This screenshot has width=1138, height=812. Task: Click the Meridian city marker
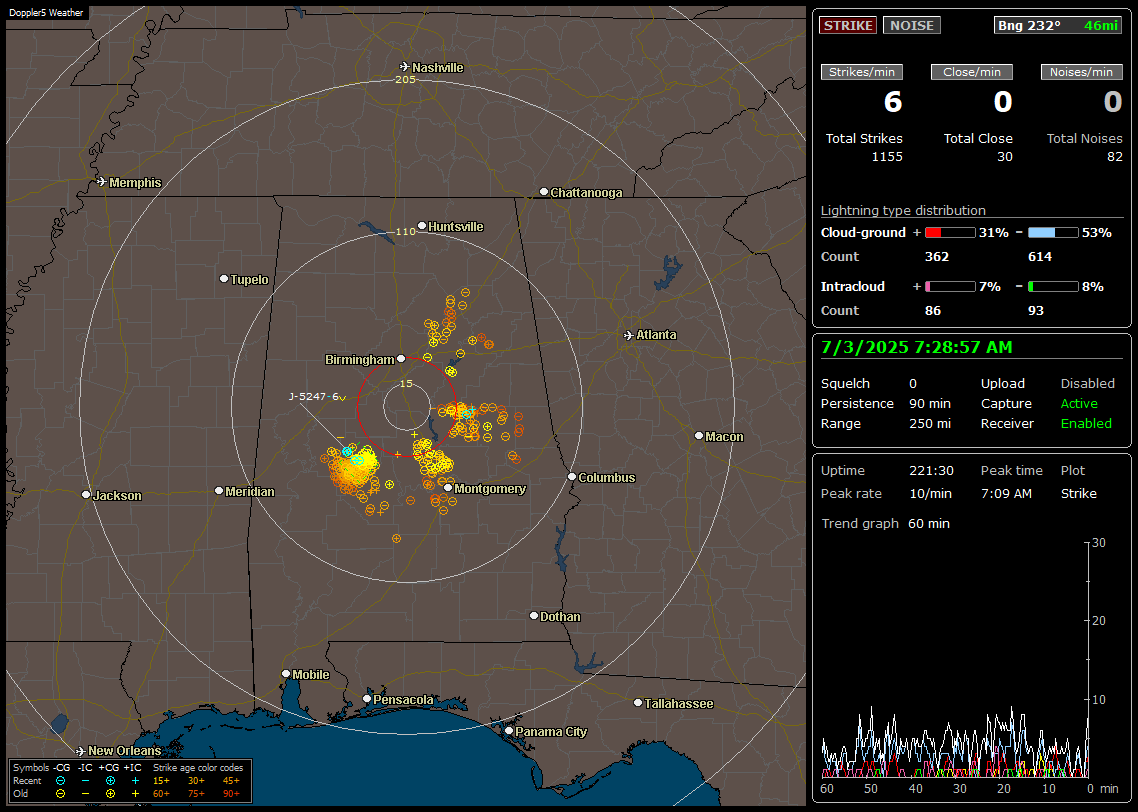[218, 491]
